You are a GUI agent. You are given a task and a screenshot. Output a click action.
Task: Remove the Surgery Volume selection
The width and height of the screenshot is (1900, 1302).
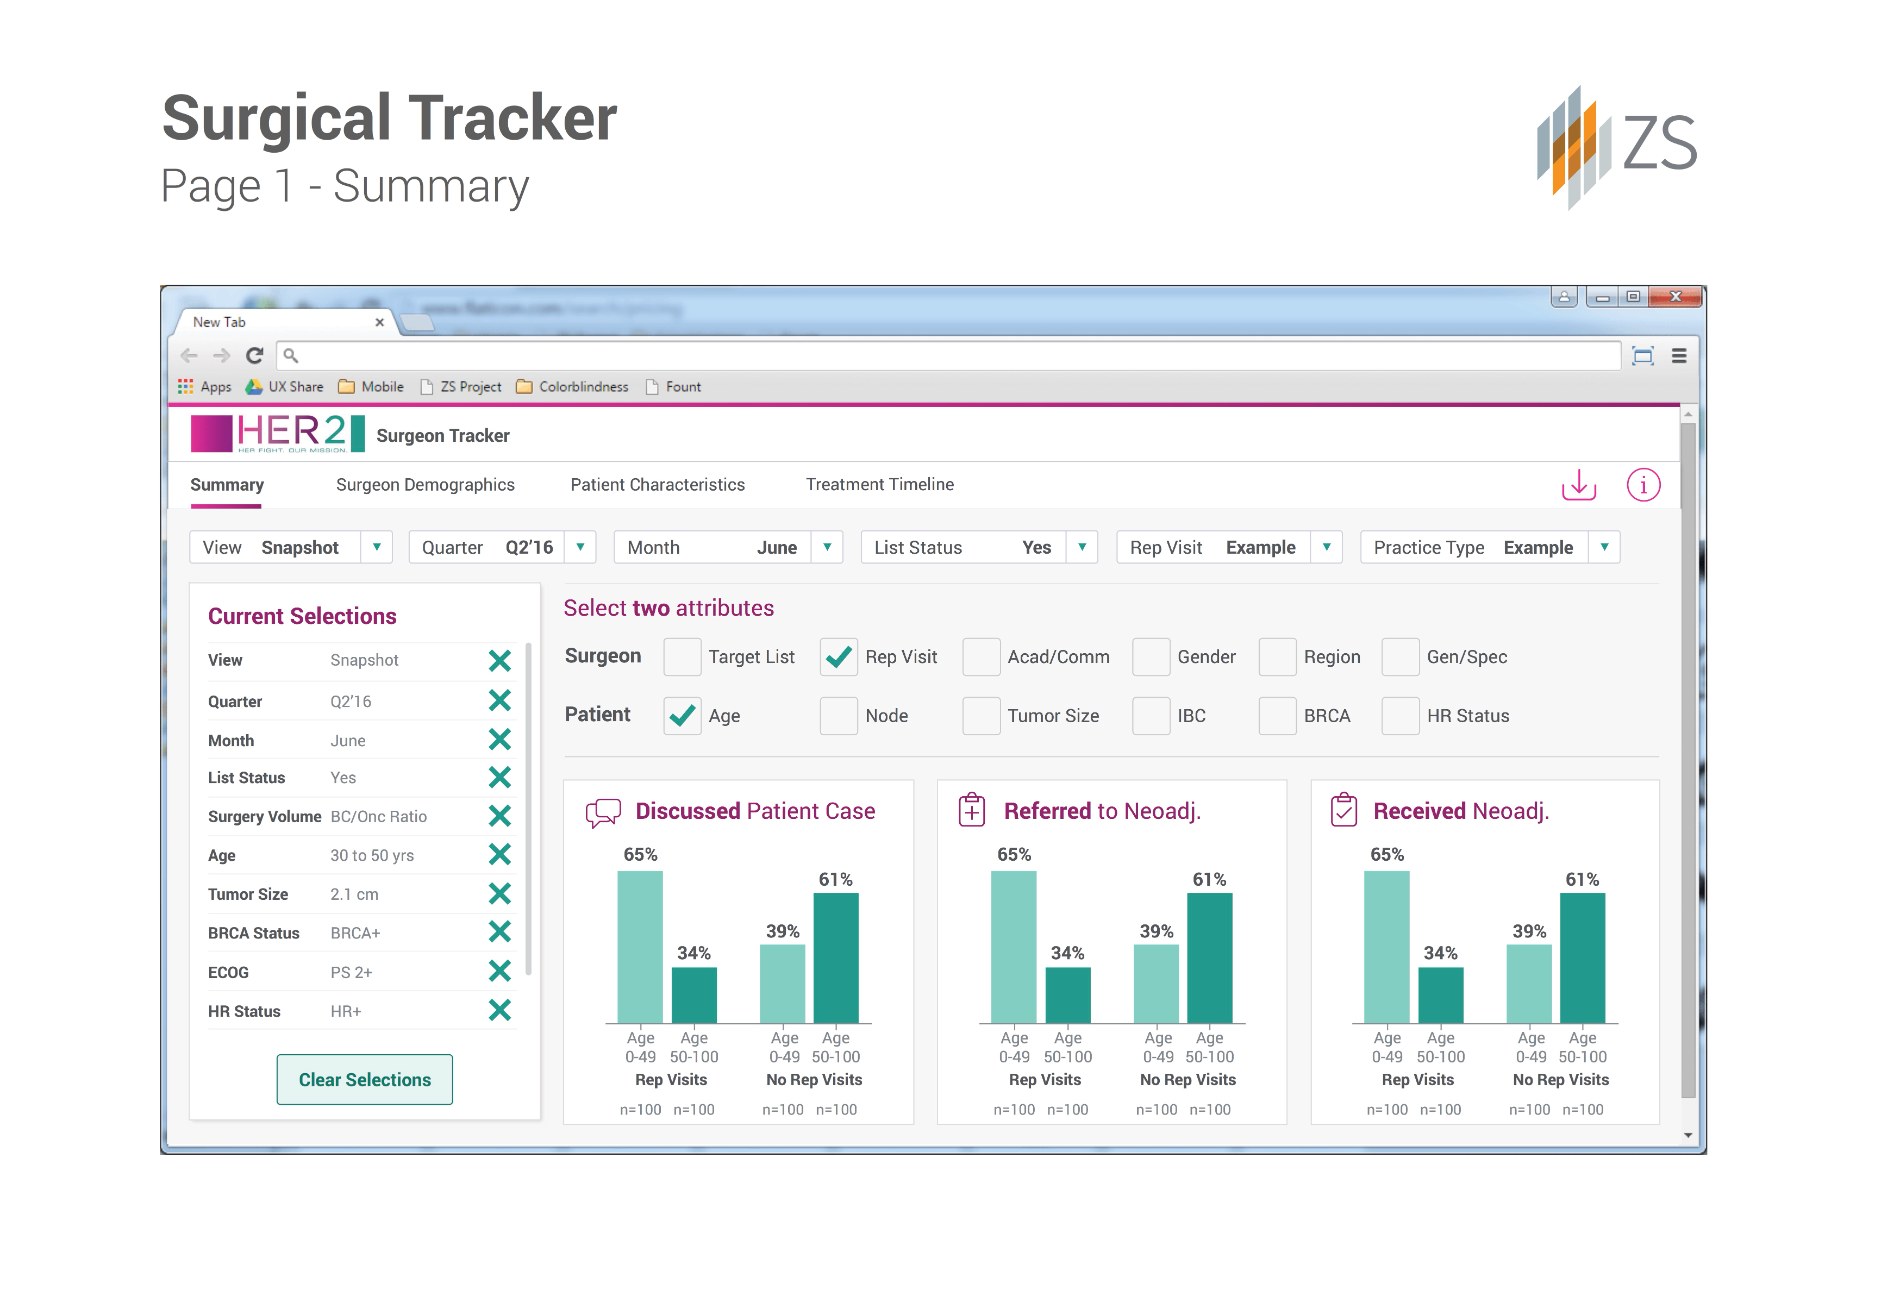[x=500, y=816]
